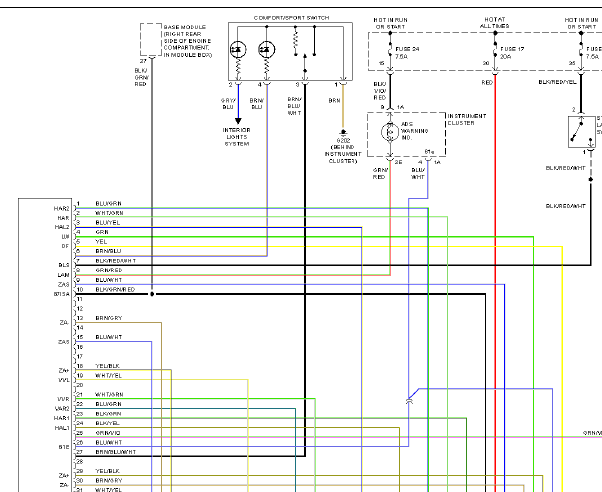Viewport: 602px width, 492px height.
Task: Click the BRN wire label under switch pin 1
Action: [334, 100]
